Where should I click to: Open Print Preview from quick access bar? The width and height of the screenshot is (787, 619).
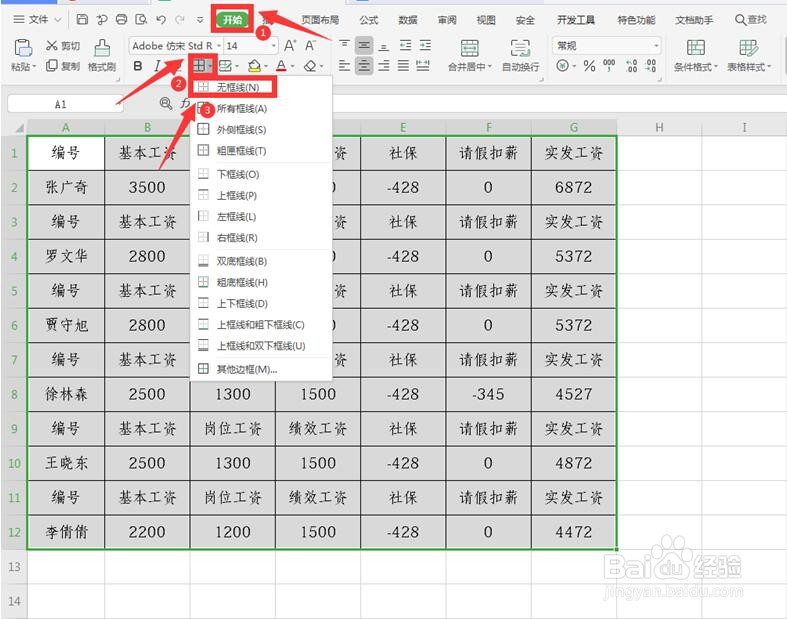tap(142, 20)
